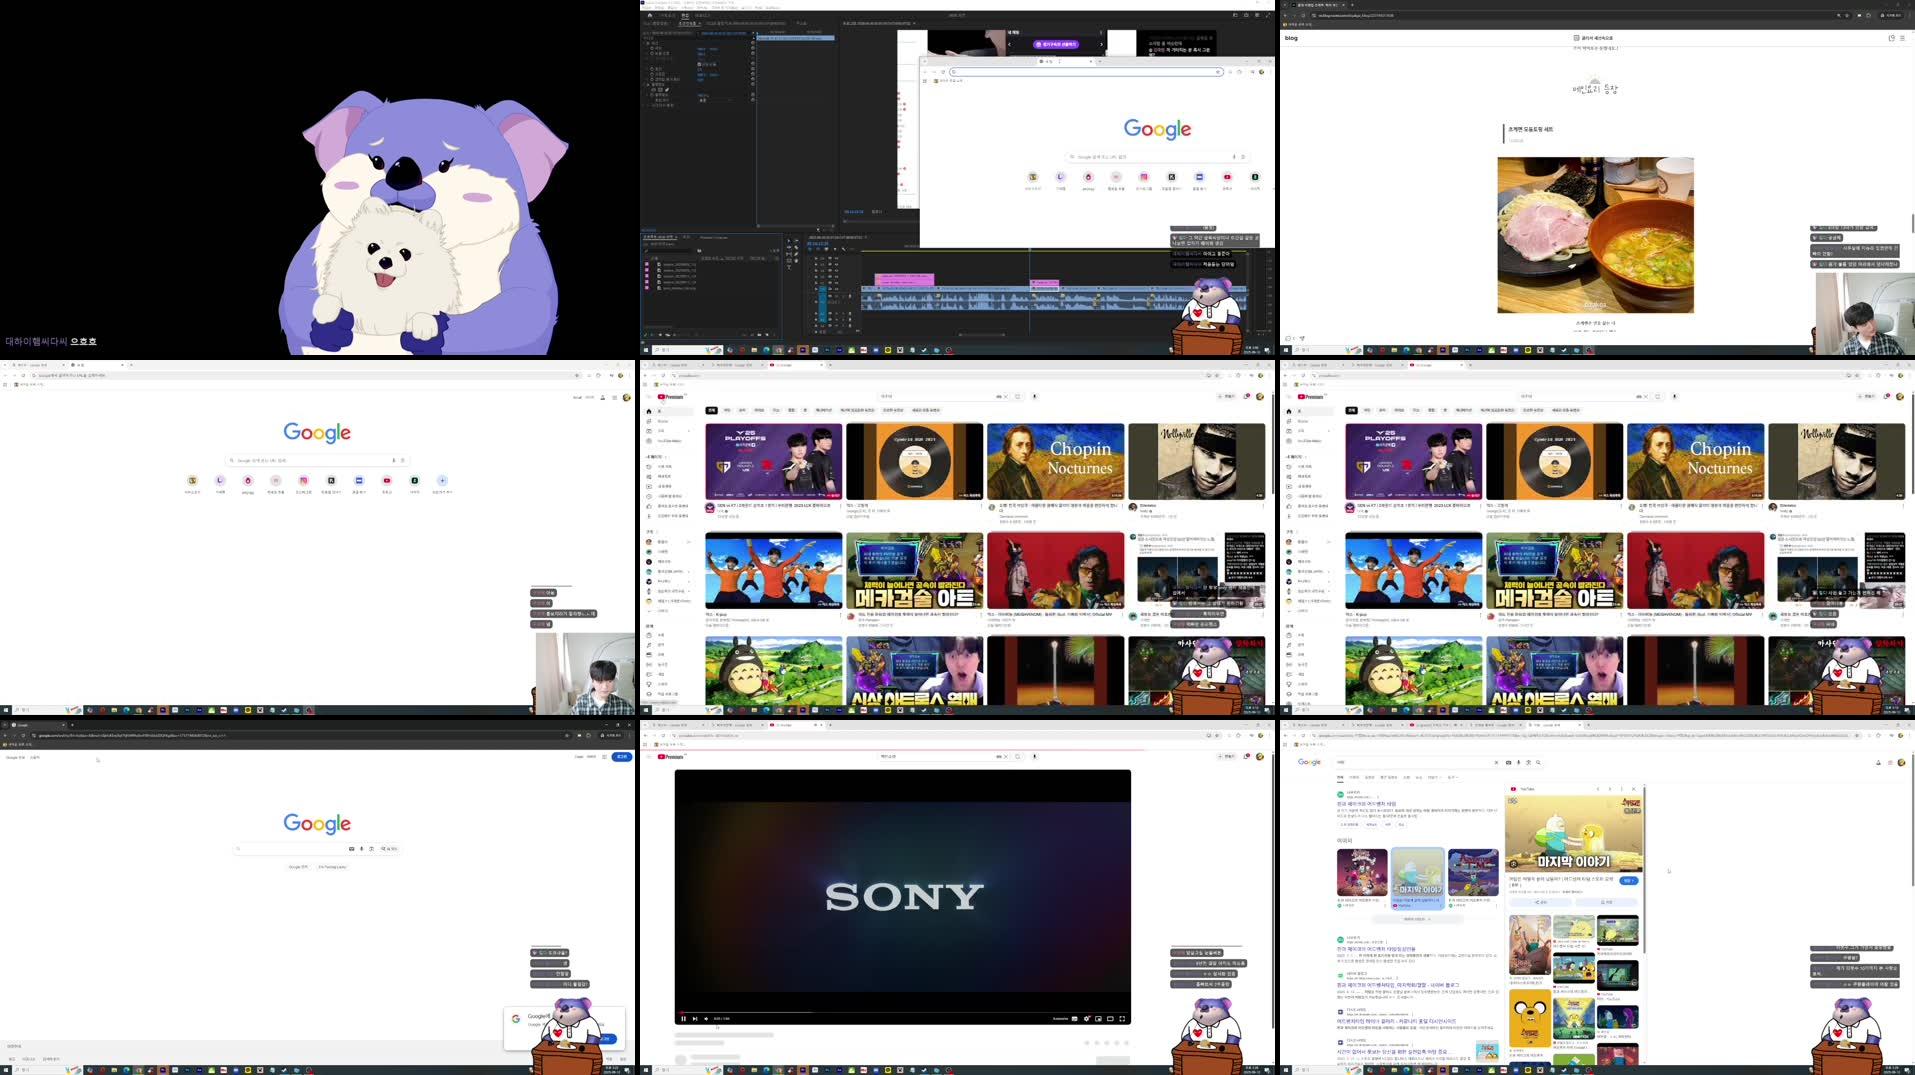Click the search box on Google new tab with shortcuts
The width and height of the screenshot is (1915, 1075).
317,460
